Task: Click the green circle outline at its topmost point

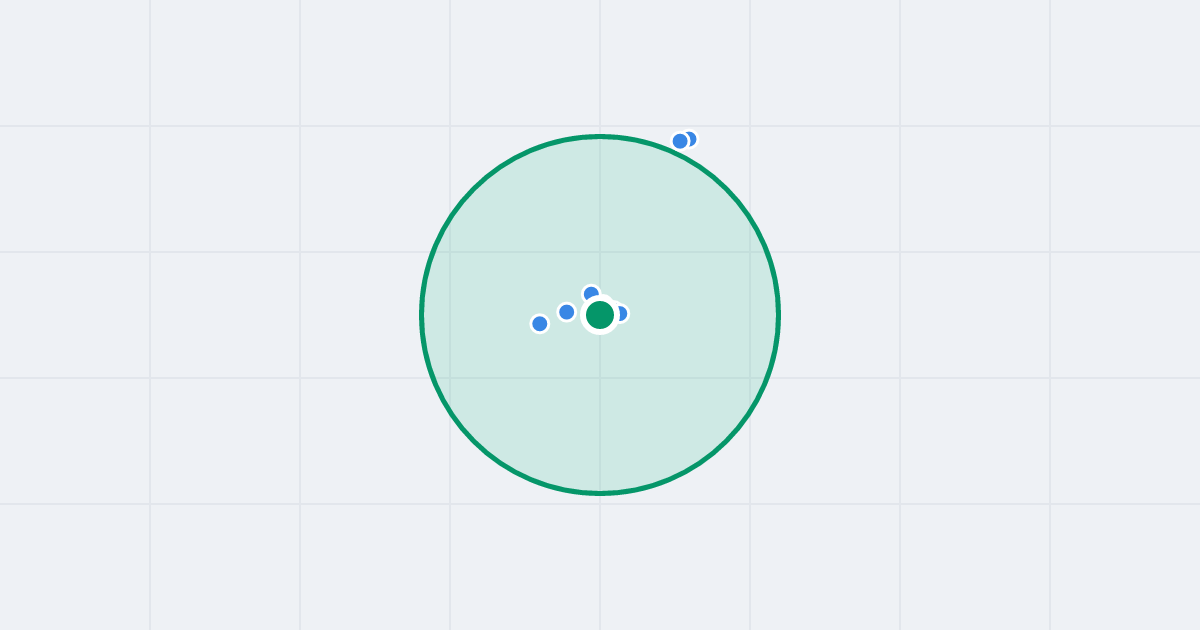Action: tap(600, 136)
